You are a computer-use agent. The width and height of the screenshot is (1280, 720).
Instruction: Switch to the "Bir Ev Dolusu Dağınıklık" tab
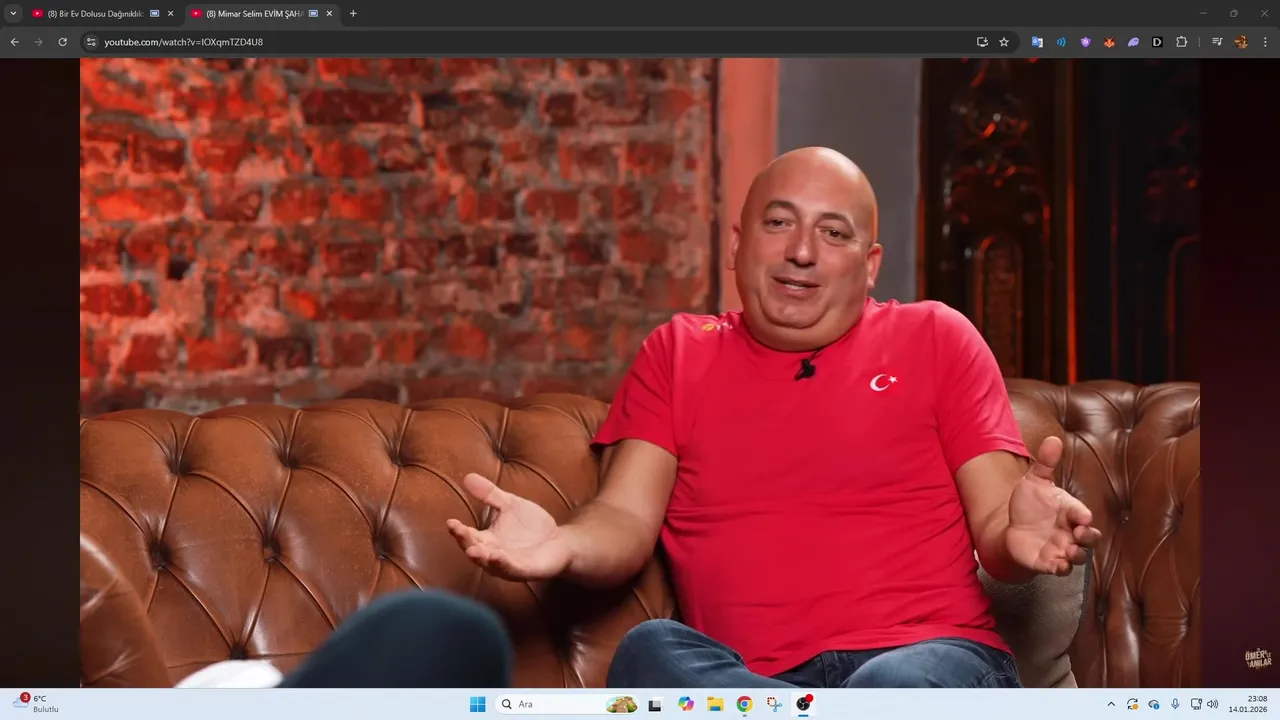[x=103, y=14]
